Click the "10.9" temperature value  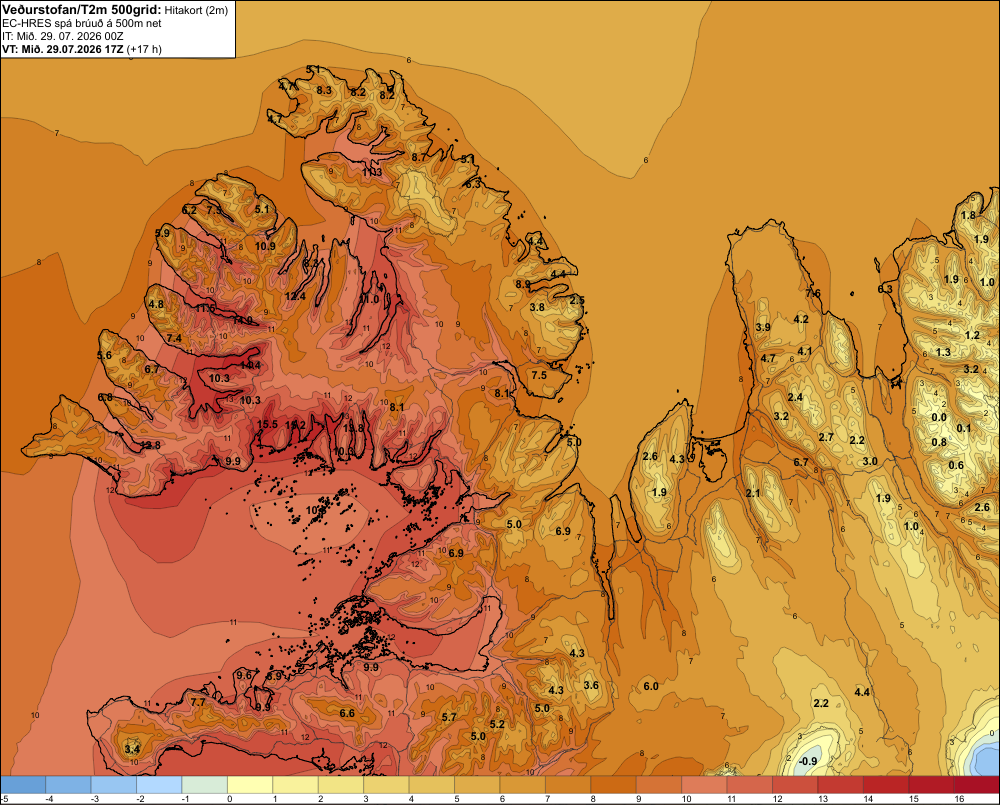(265, 246)
